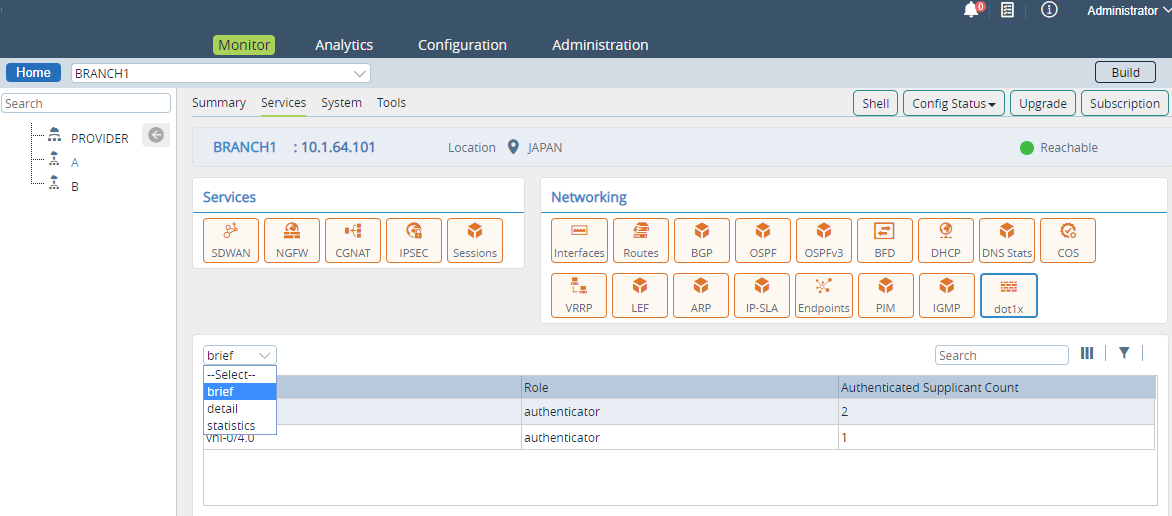The image size is (1172, 516).
Task: Open the DHCP networking tile
Action: click(946, 240)
